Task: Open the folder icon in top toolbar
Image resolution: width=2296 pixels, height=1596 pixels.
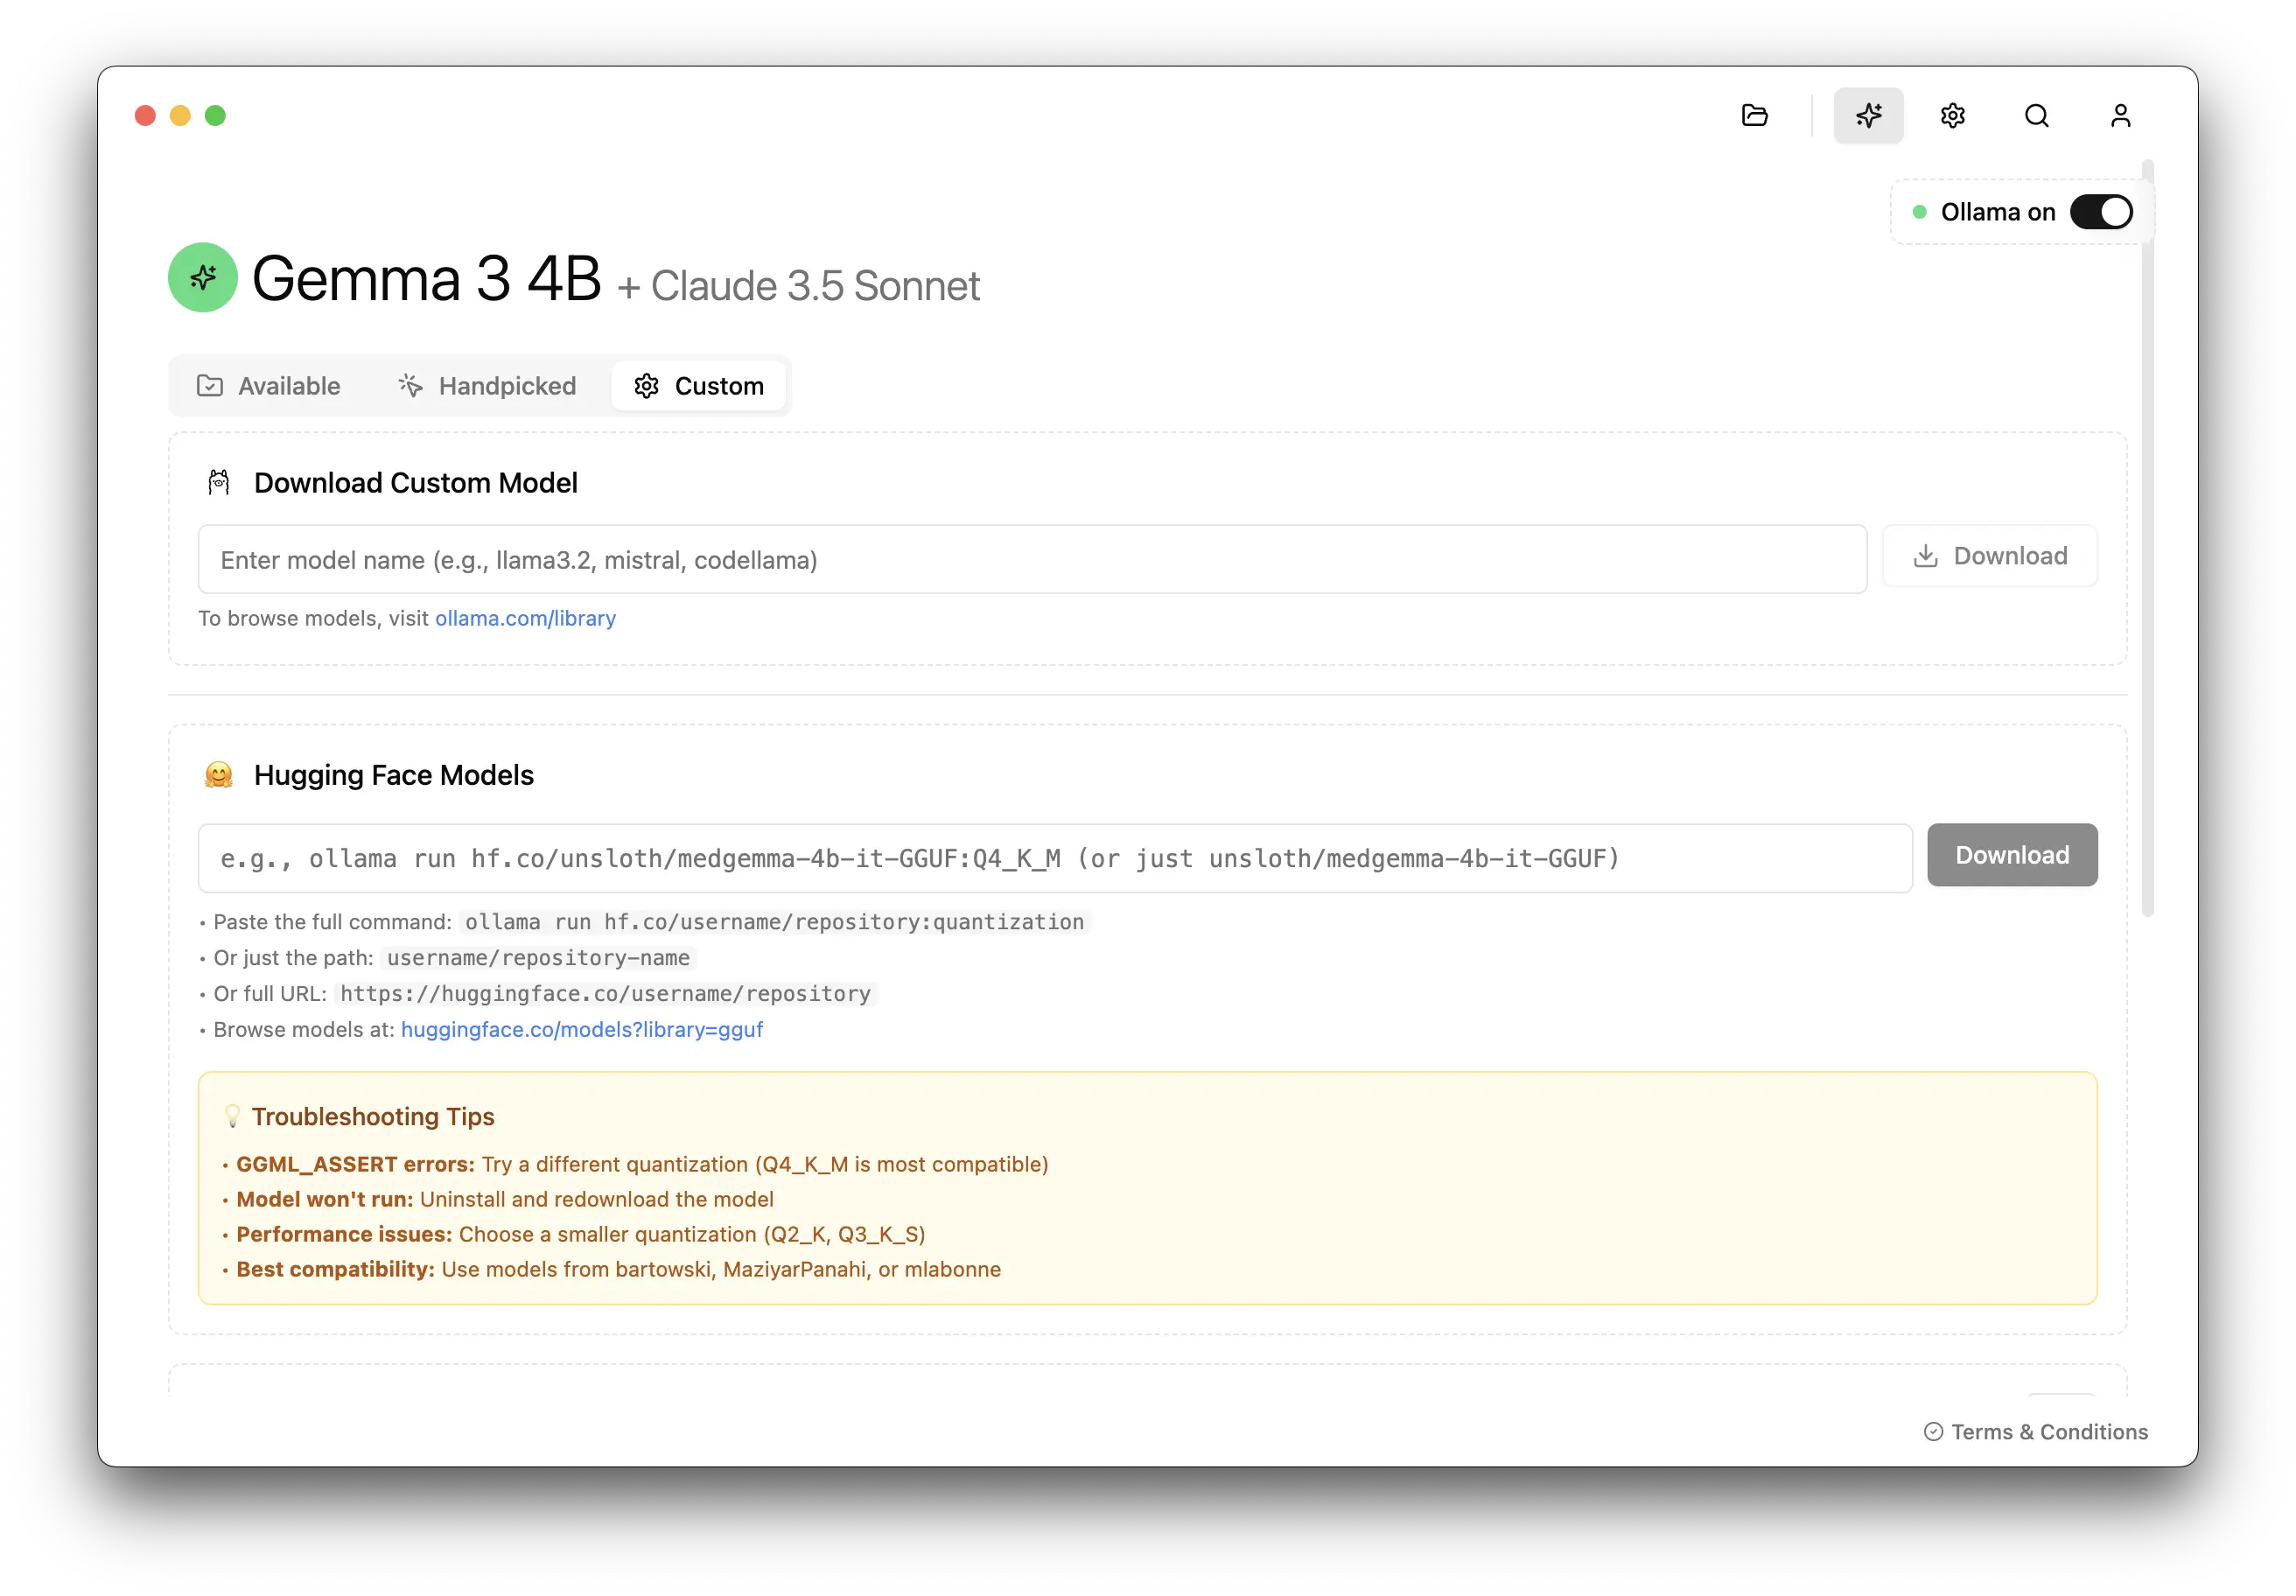Action: pos(1754,116)
